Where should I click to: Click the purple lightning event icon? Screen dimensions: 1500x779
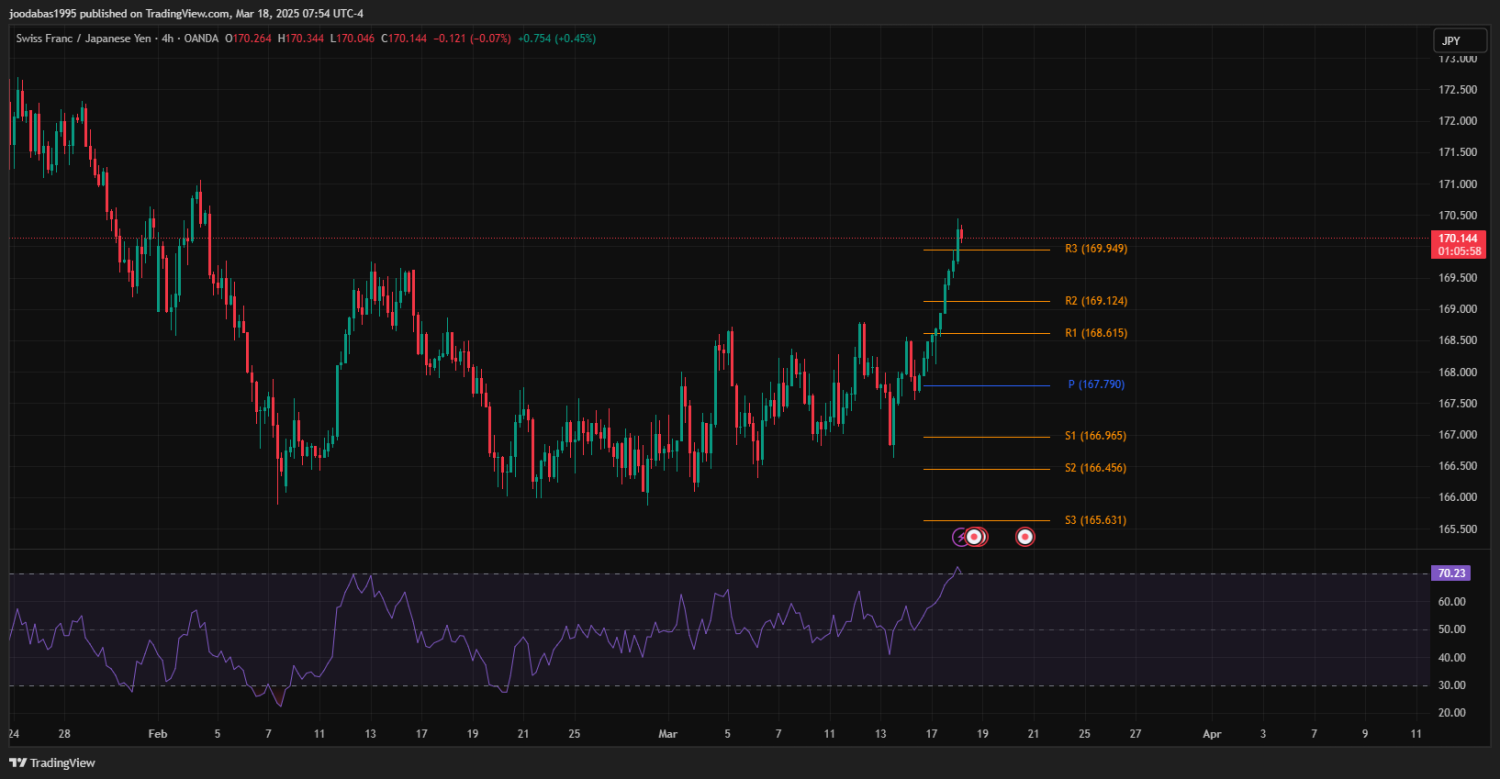click(x=961, y=537)
